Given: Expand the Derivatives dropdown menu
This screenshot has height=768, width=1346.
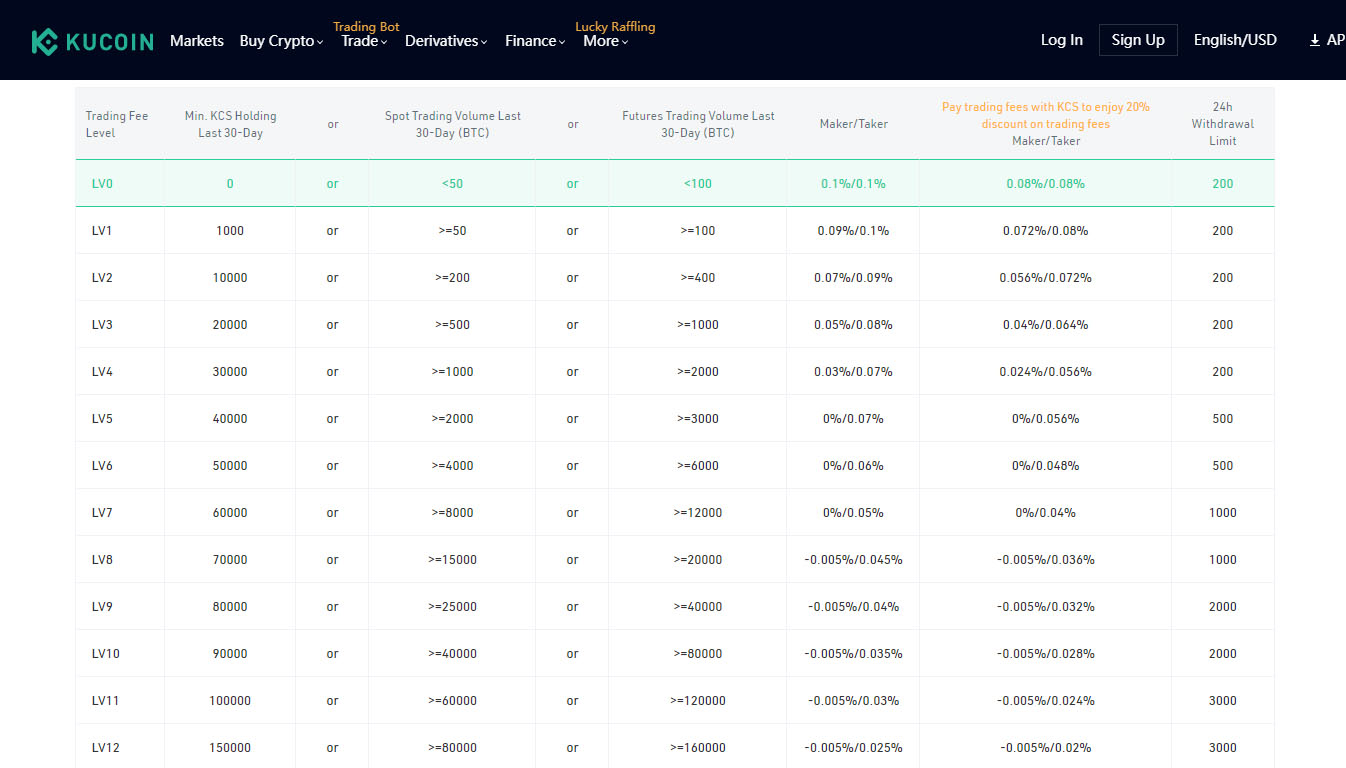Looking at the screenshot, I should (x=446, y=41).
